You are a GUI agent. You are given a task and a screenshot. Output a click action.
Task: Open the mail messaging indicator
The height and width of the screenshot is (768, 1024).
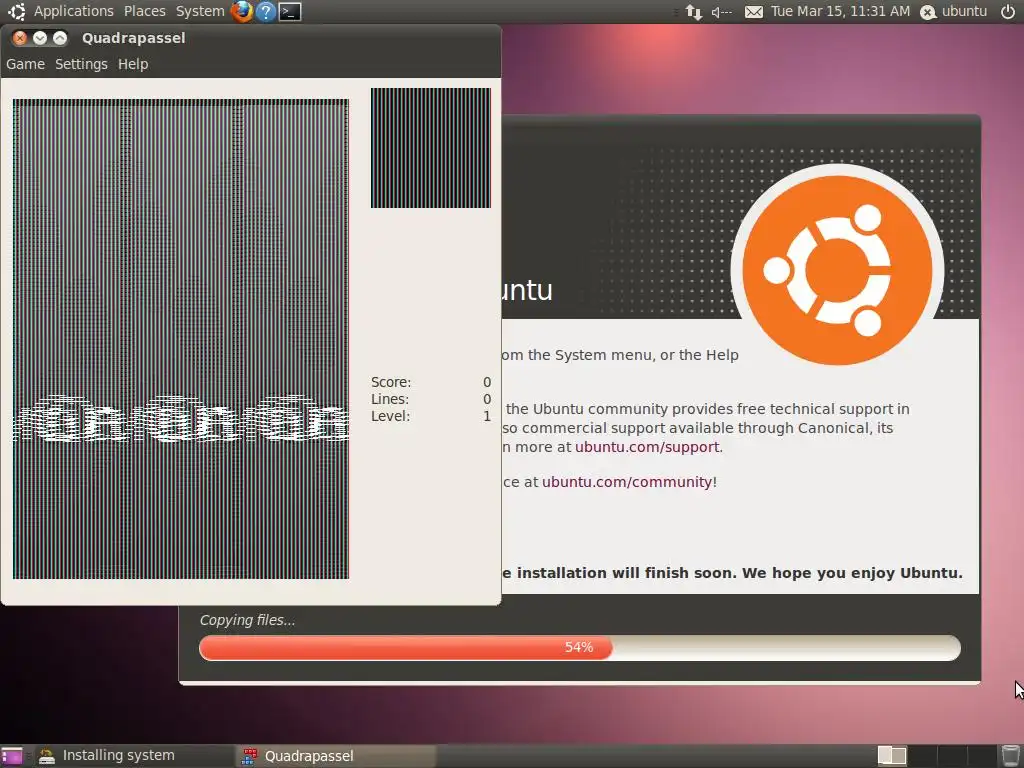tap(754, 12)
